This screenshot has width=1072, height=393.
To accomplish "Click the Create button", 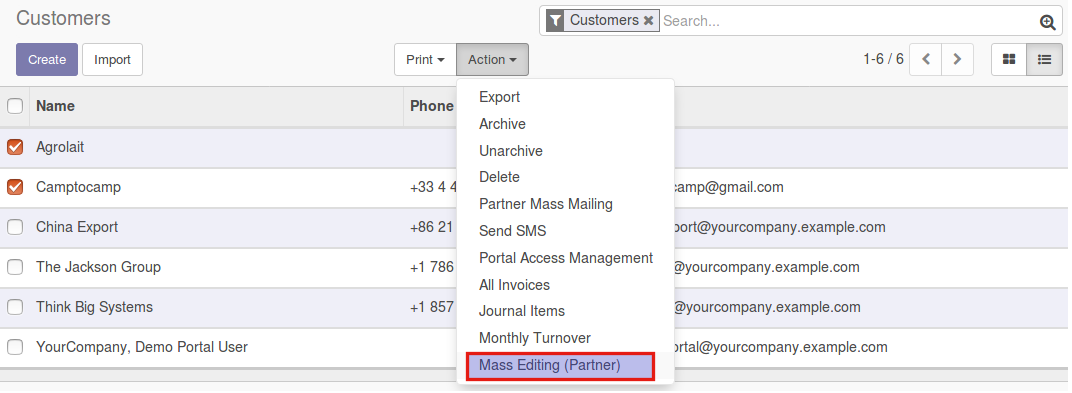I will tap(47, 59).
